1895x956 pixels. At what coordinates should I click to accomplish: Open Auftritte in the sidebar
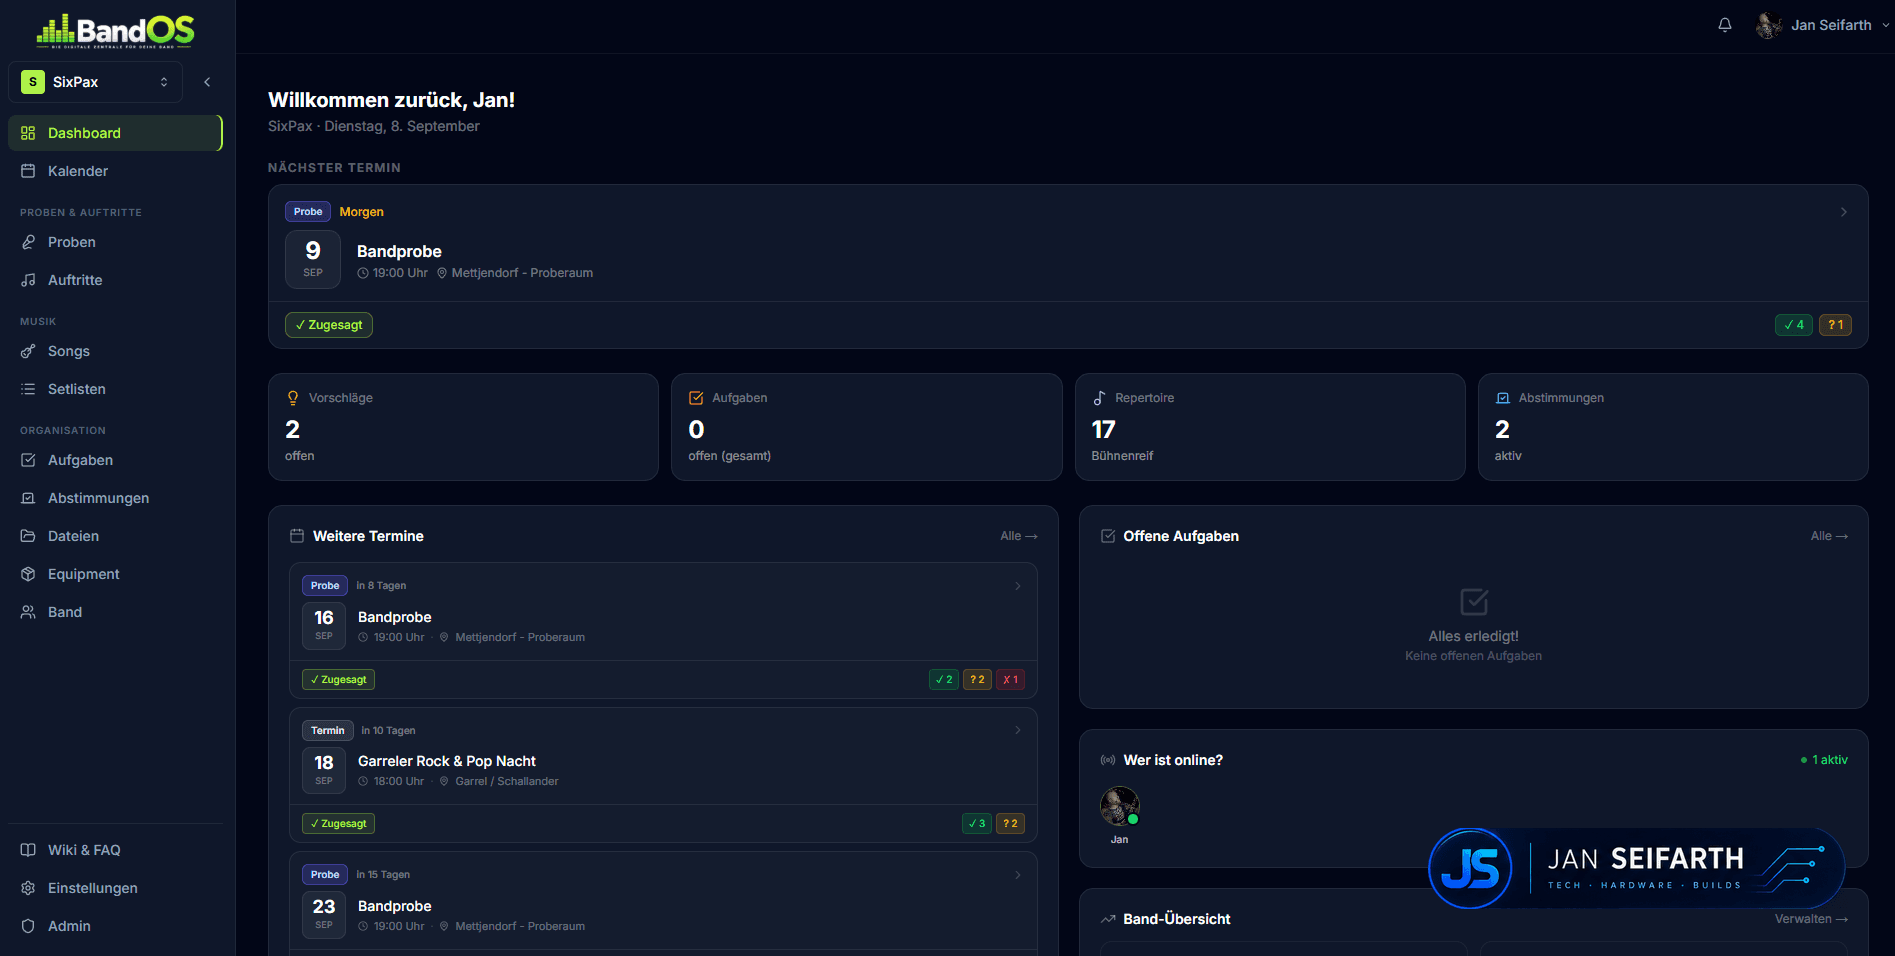tap(115, 280)
